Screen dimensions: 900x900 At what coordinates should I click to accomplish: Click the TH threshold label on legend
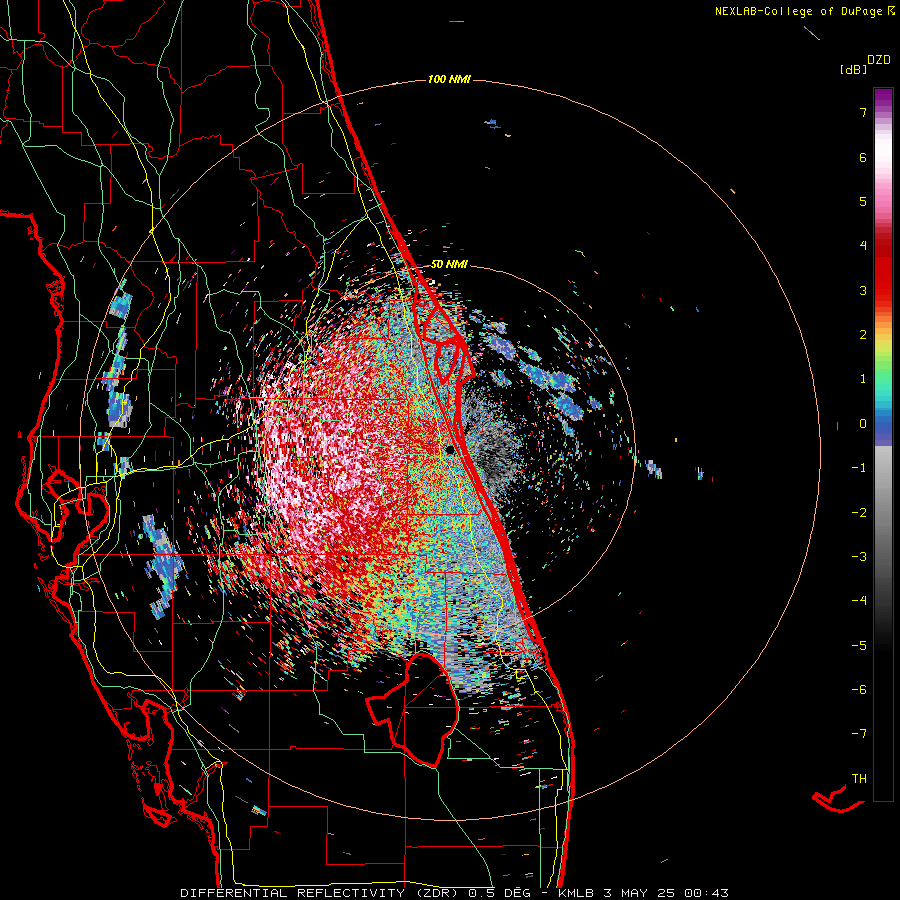(x=859, y=778)
